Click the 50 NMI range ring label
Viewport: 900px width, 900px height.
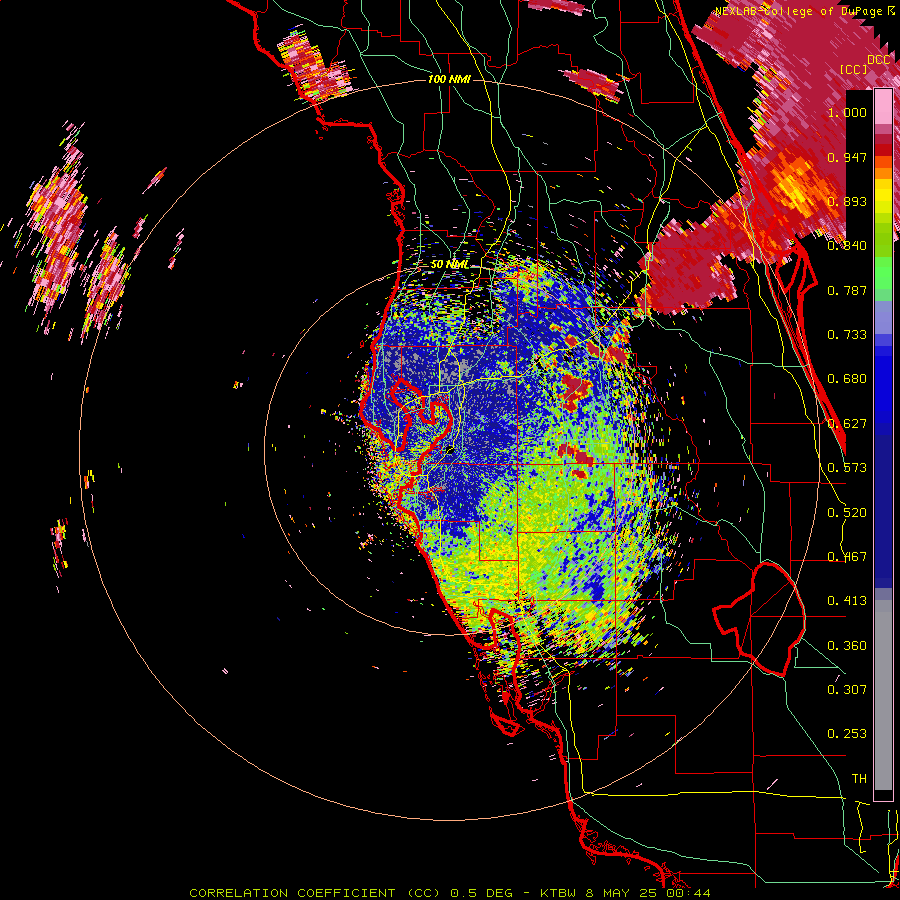(x=449, y=265)
